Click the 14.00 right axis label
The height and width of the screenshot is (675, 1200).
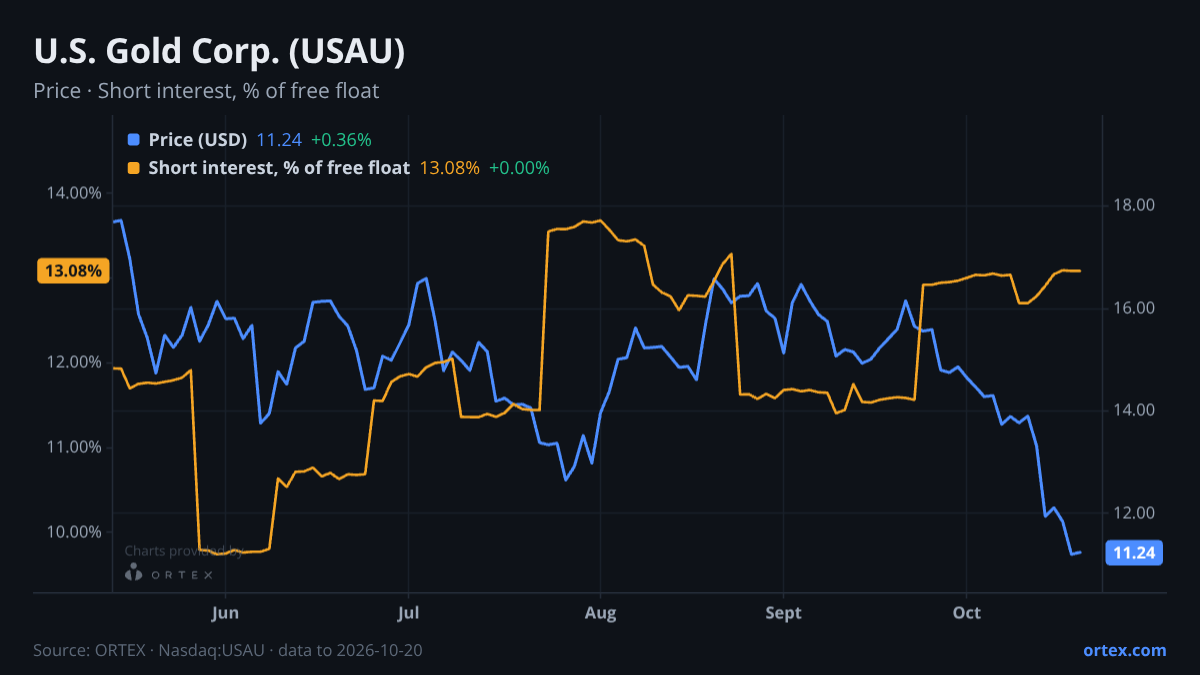click(1134, 410)
